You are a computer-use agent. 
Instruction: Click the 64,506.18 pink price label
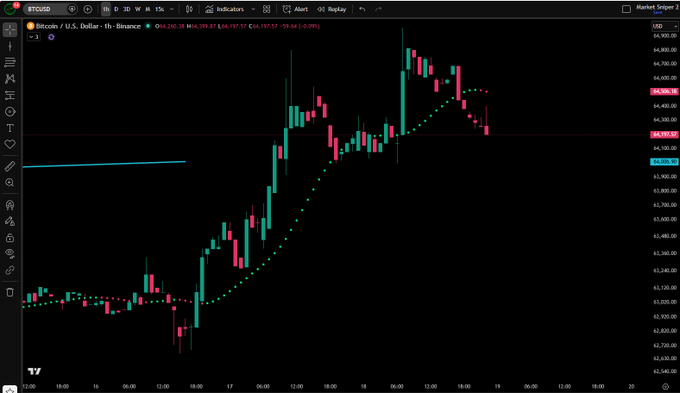664,92
